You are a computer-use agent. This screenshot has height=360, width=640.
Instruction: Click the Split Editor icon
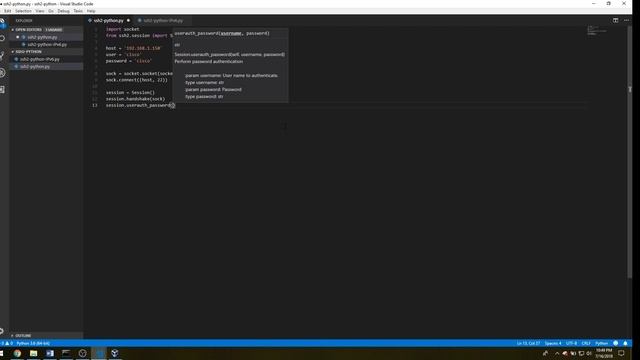coord(615,20)
